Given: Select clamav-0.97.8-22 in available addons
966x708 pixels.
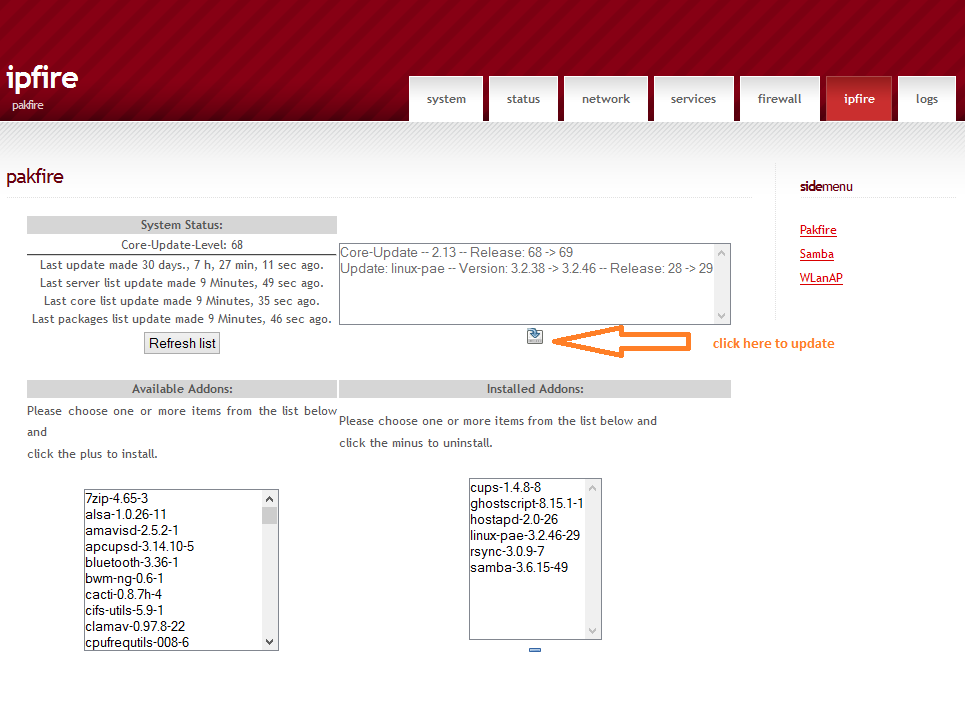Looking at the screenshot, I should pyautogui.click(x=173, y=627).
